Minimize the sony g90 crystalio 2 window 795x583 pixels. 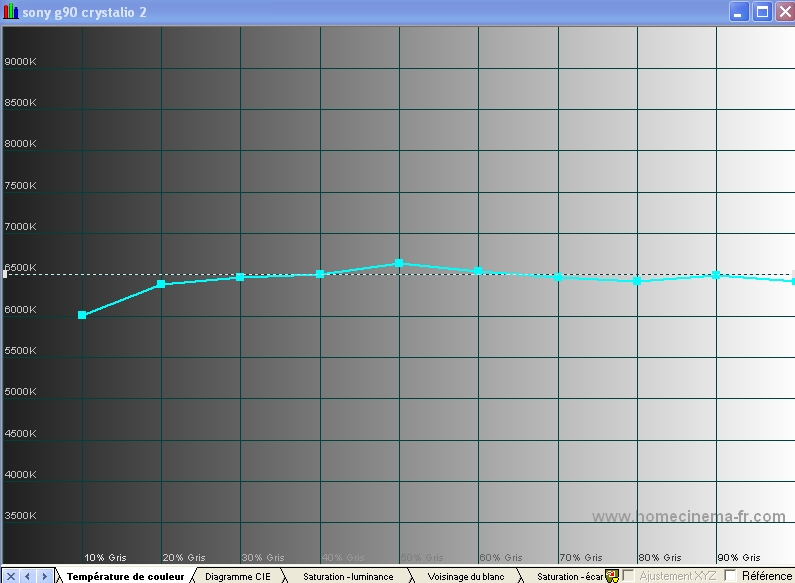click(738, 12)
